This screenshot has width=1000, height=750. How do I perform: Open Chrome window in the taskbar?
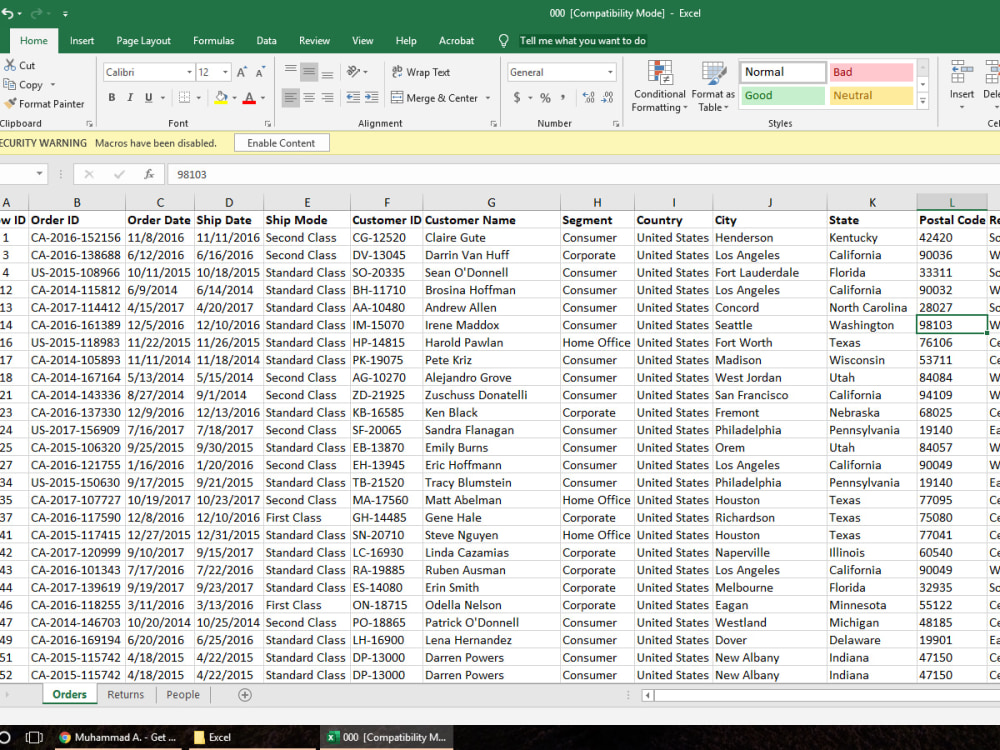tap(117, 737)
